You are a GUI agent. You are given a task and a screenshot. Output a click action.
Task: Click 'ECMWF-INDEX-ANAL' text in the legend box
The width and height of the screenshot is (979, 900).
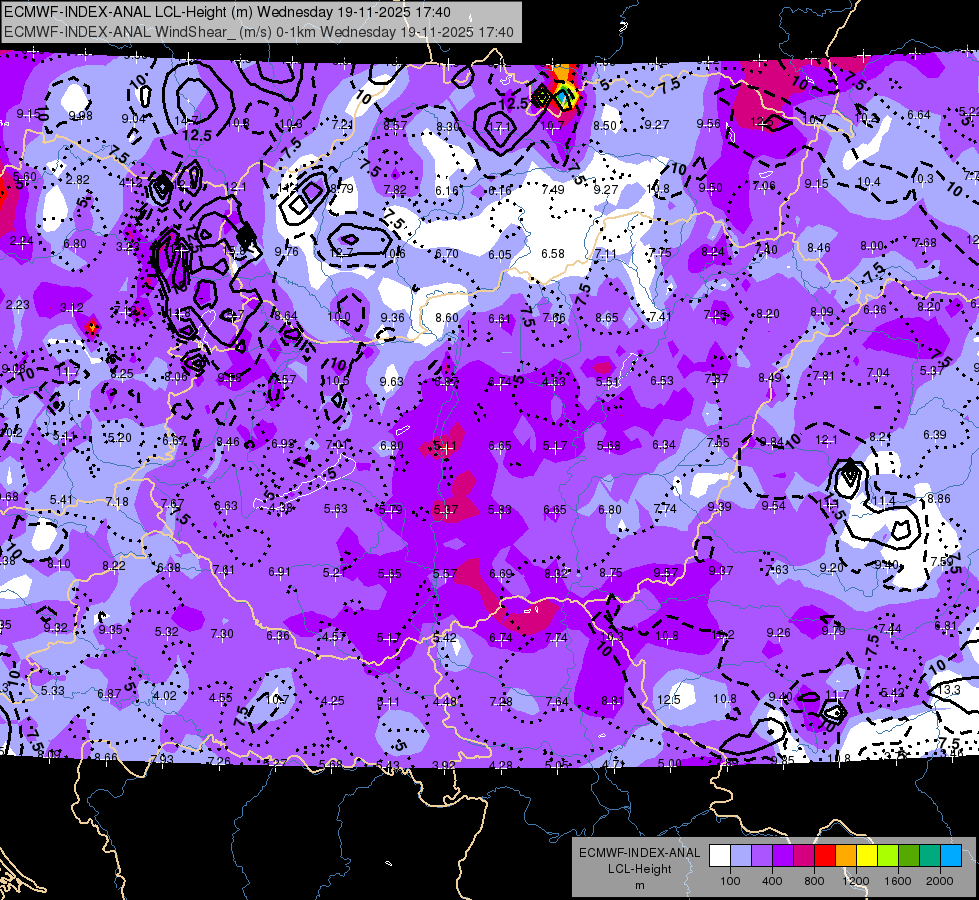click(639, 853)
